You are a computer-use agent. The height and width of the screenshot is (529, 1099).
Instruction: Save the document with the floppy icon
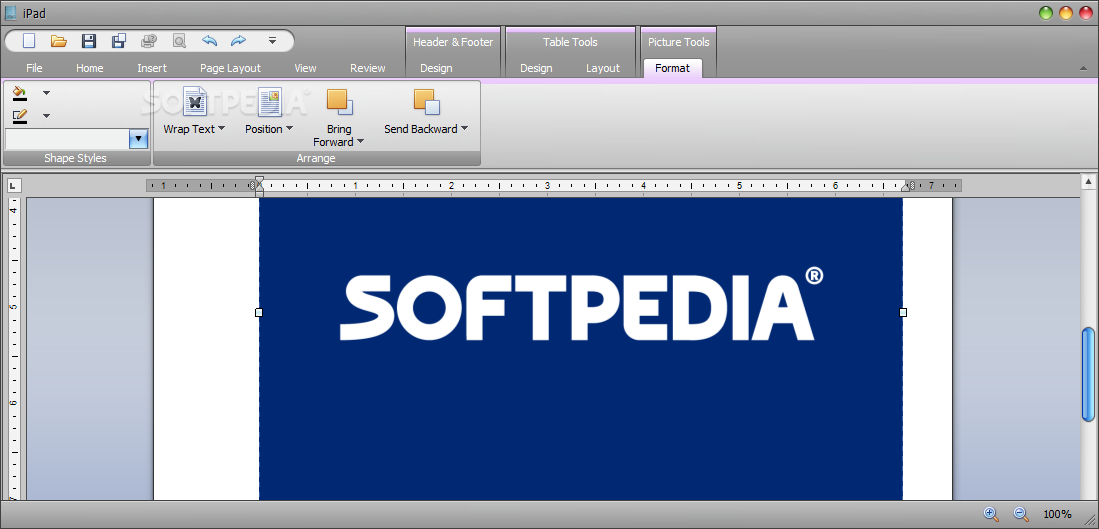89,41
